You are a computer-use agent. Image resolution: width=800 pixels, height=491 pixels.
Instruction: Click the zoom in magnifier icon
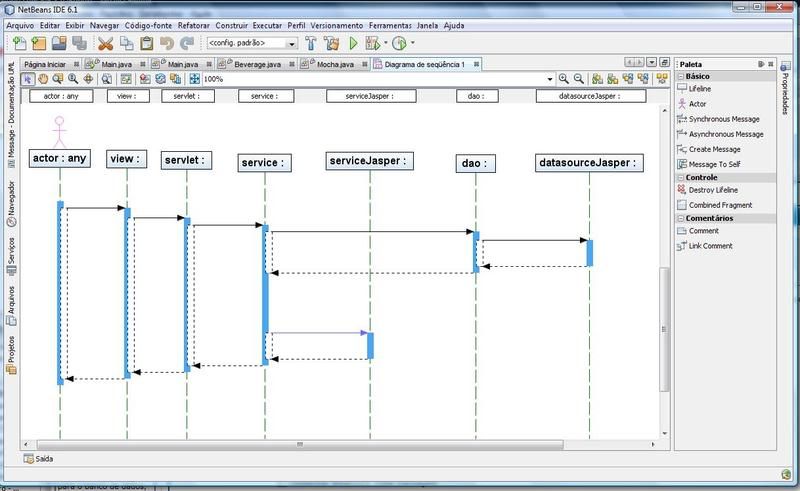pos(564,79)
